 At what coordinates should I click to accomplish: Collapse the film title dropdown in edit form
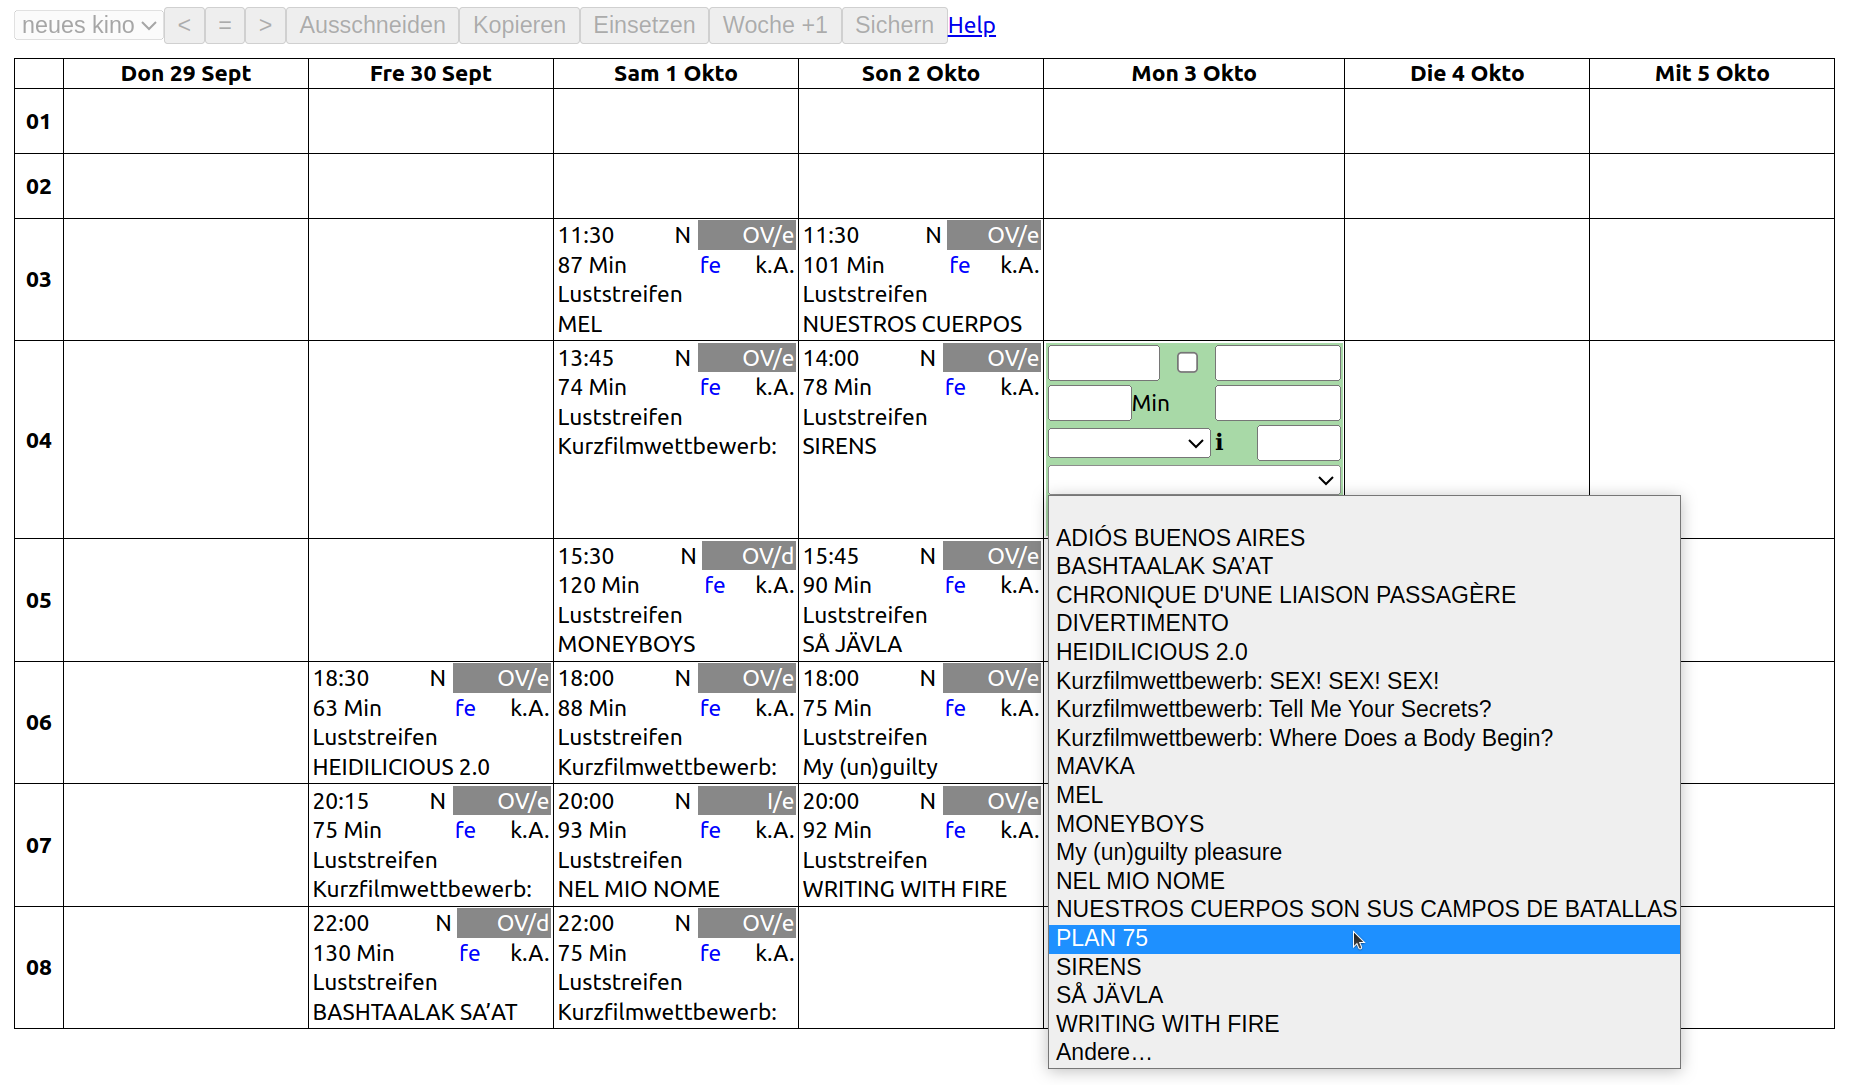click(1194, 480)
